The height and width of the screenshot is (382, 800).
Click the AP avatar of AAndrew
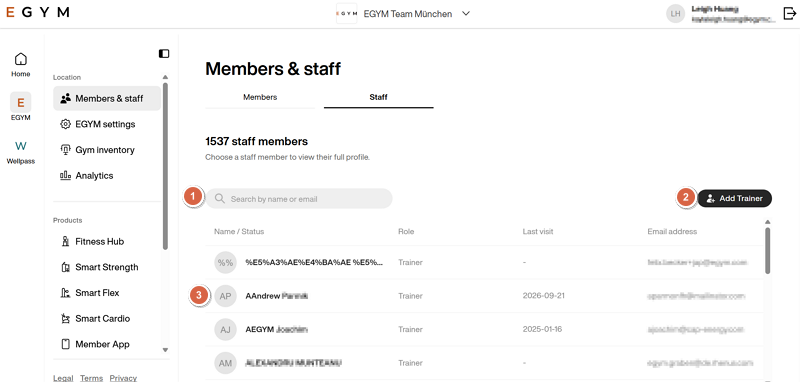pyautogui.click(x=226, y=296)
